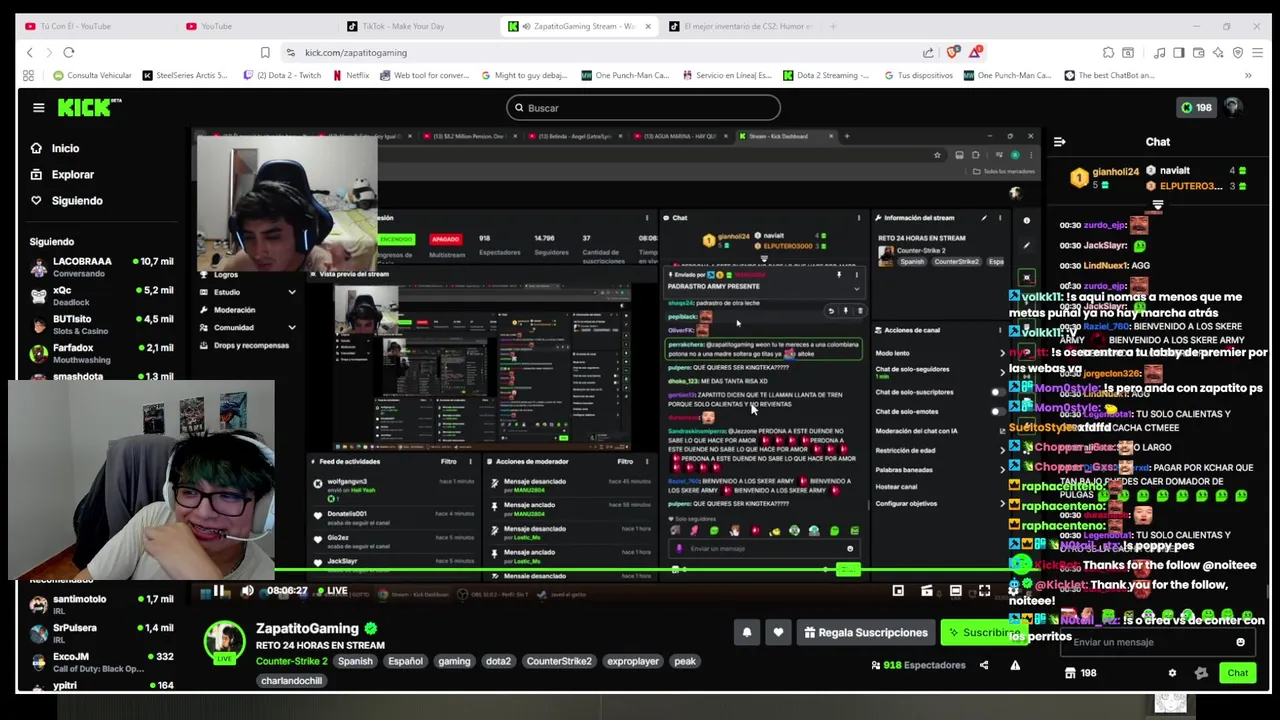Screen dimensions: 1280x720
Task: Open the ZapatitoGaming channel avatar
Action: tap(224, 642)
